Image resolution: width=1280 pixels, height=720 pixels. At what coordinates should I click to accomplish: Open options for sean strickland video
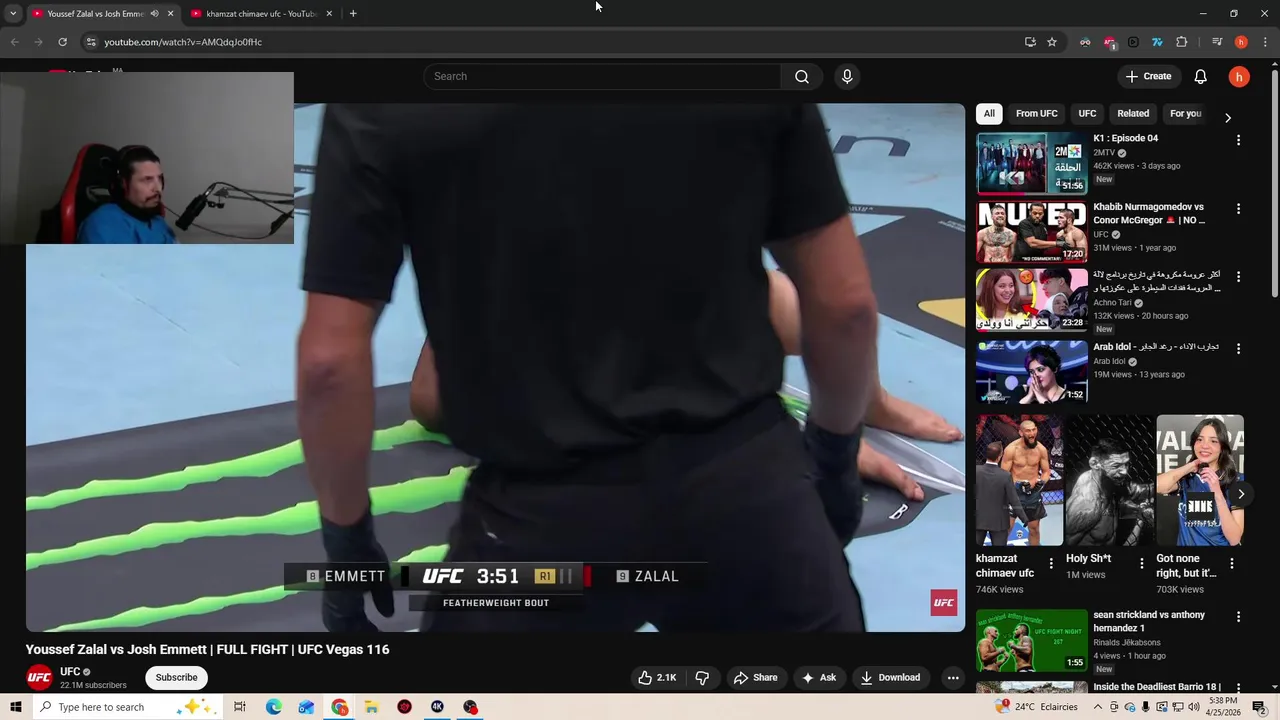point(1238,617)
